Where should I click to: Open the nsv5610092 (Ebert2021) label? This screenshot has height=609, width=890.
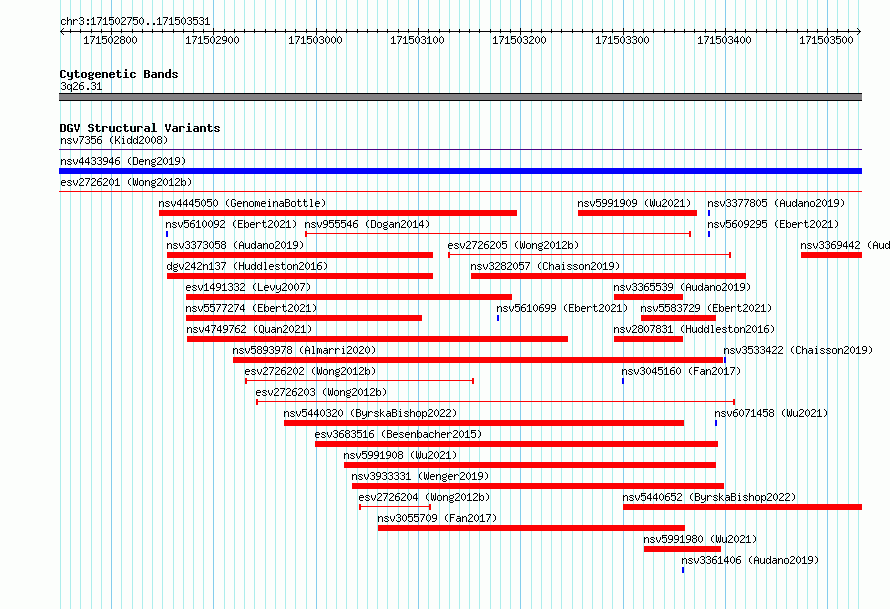232,224
